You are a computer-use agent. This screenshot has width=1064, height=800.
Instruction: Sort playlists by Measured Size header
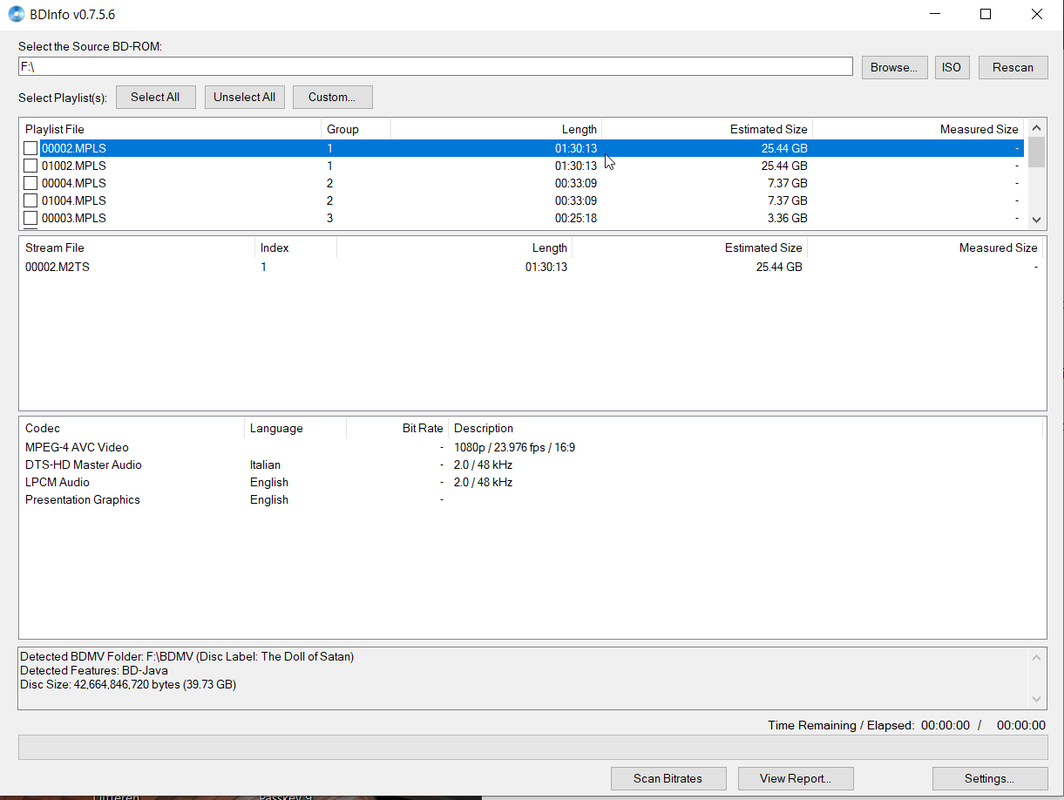(x=918, y=129)
